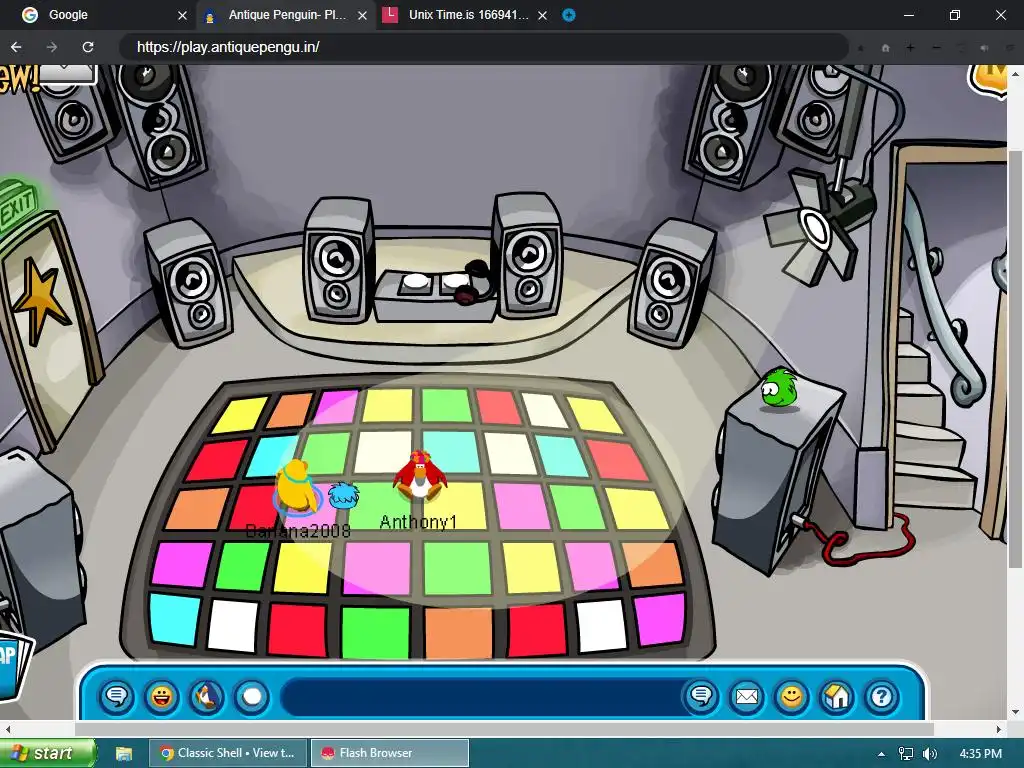Click the green puffle on the speaker
Screen dimensions: 1024x768
(778, 388)
